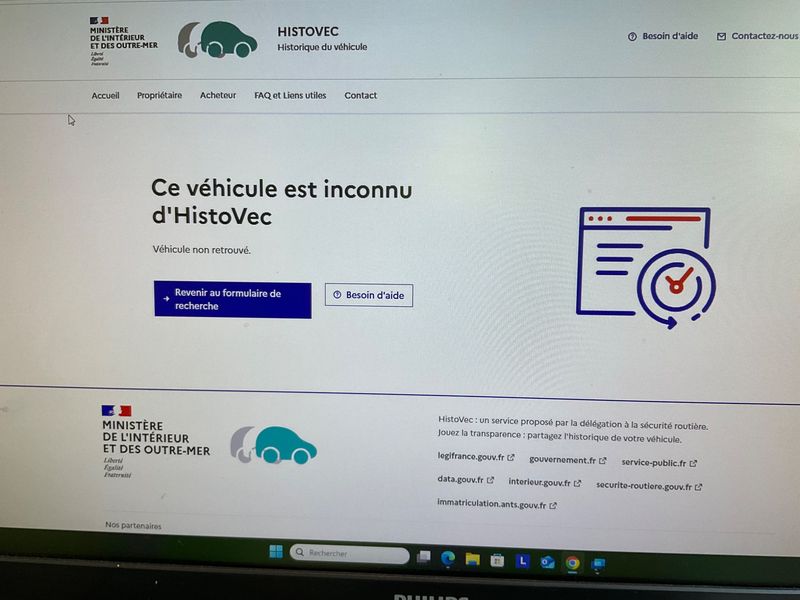
Task: Open File Explorer from the taskbar
Action: pyautogui.click(x=472, y=560)
